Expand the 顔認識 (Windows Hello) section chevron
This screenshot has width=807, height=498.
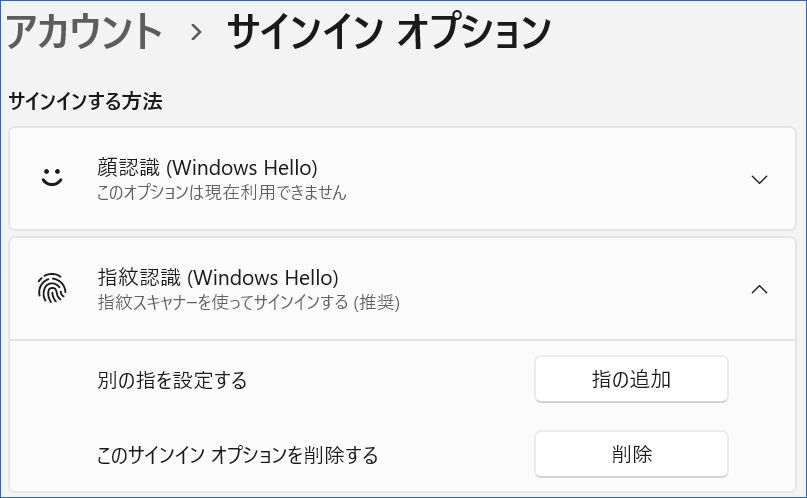click(x=759, y=180)
